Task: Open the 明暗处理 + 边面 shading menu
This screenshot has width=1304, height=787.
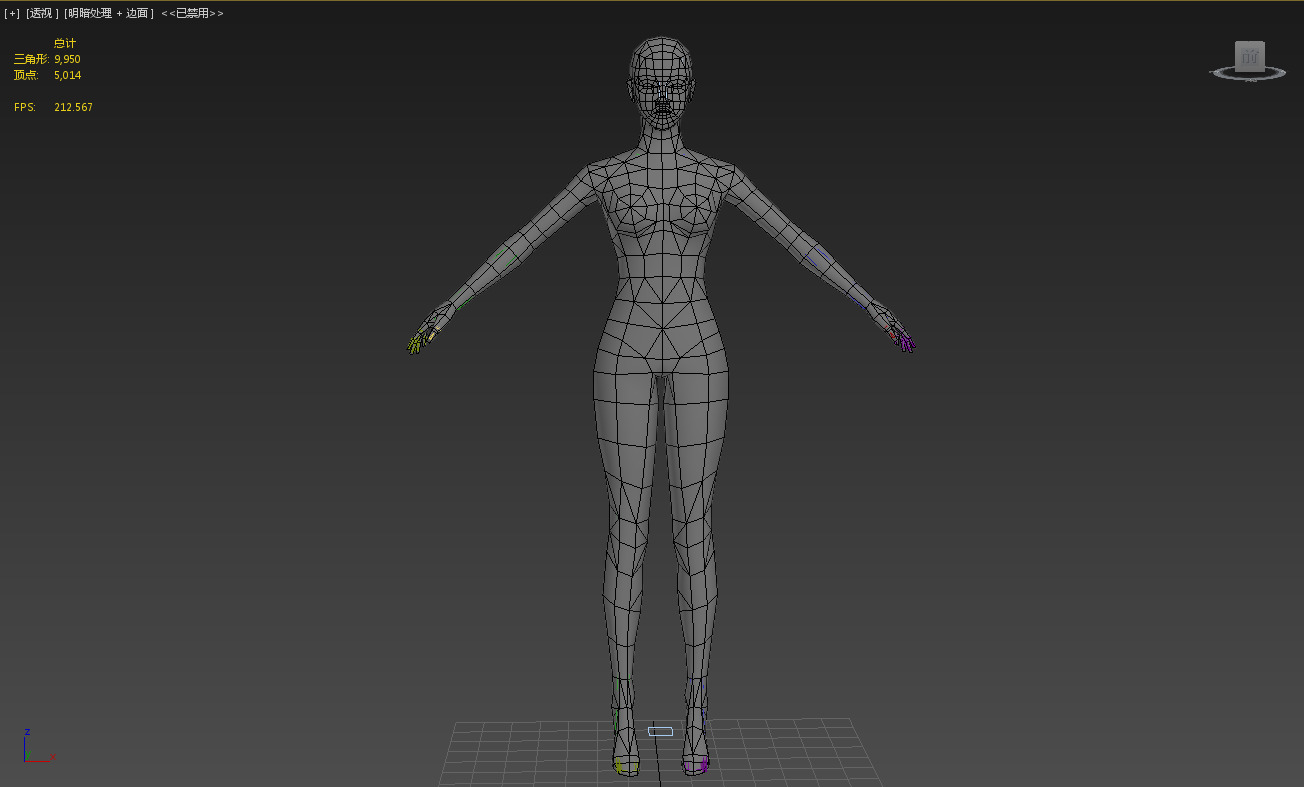Action: coord(109,13)
